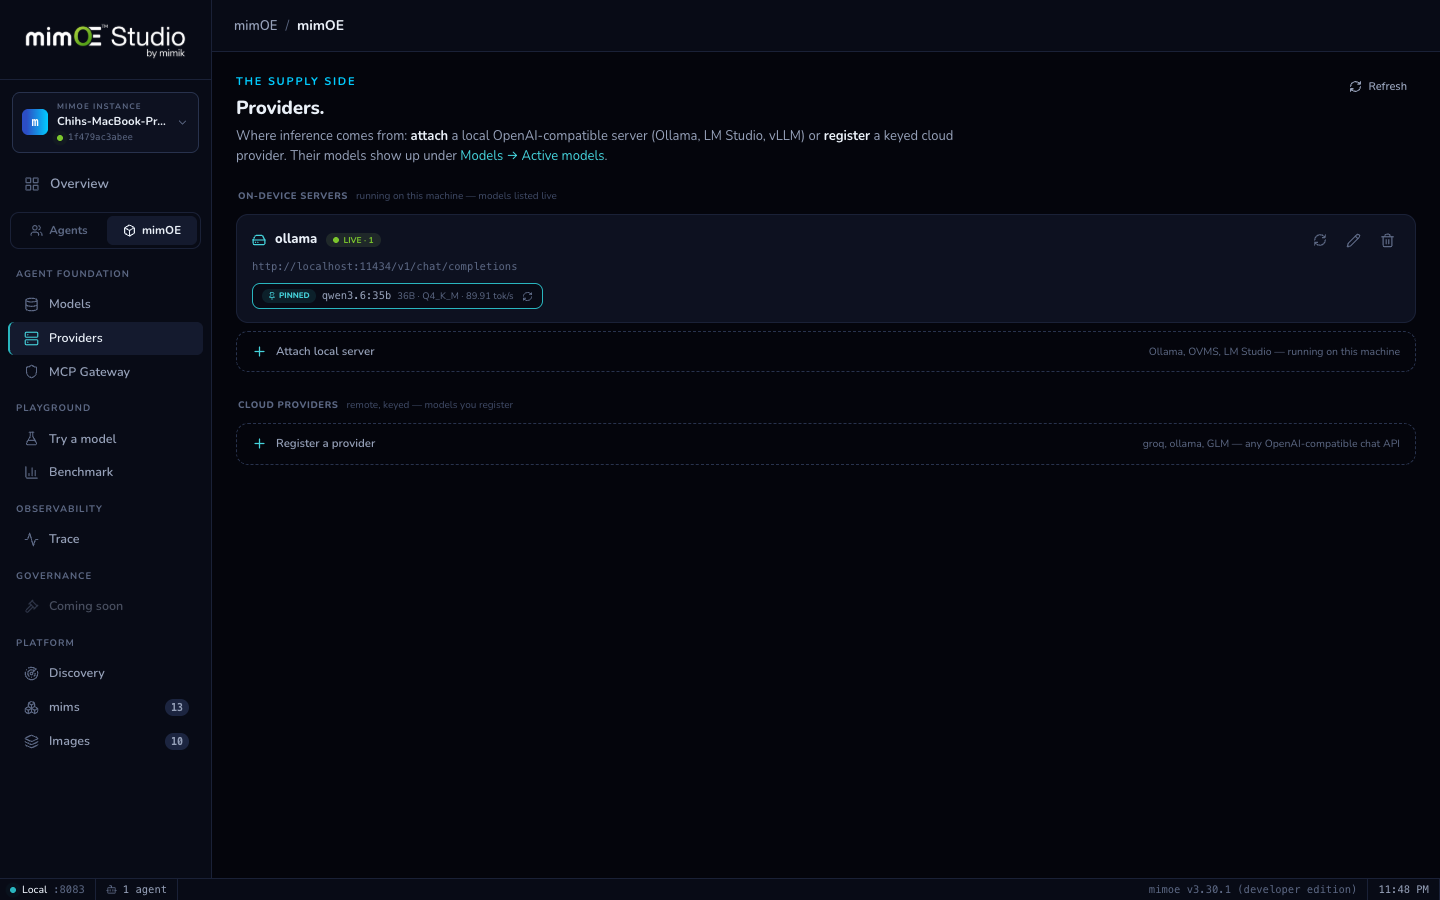Open MCP Gateway page
The image size is (1440, 900).
coord(105,372)
